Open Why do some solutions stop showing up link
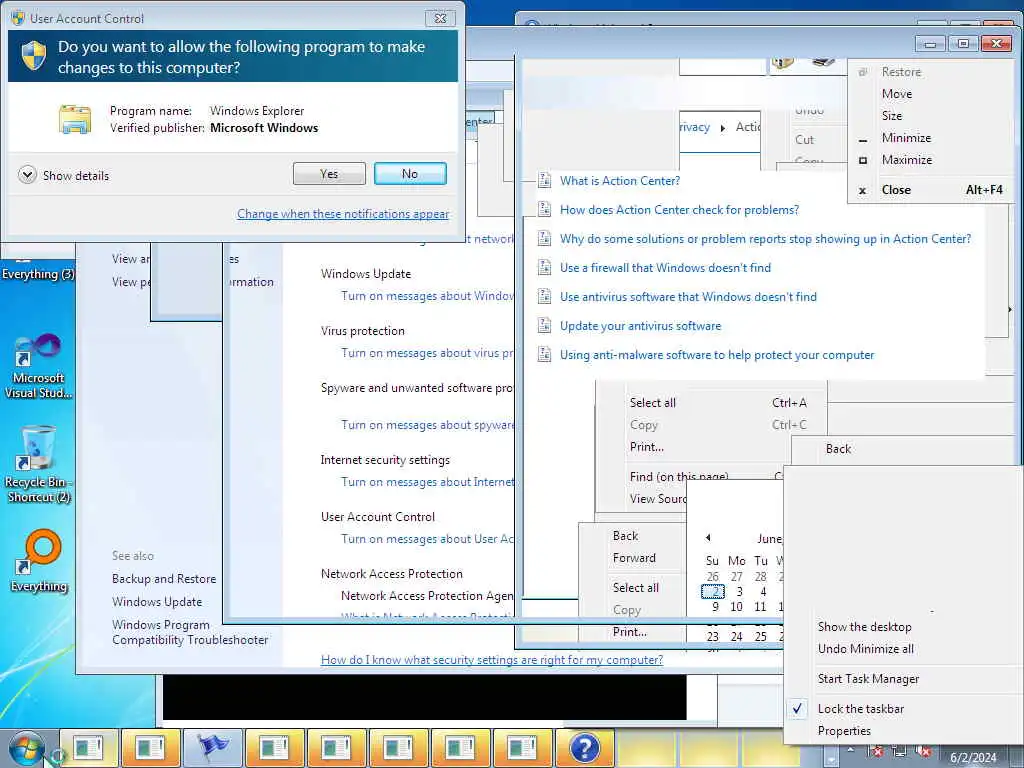Viewport: 1024px width, 768px height. click(x=765, y=238)
